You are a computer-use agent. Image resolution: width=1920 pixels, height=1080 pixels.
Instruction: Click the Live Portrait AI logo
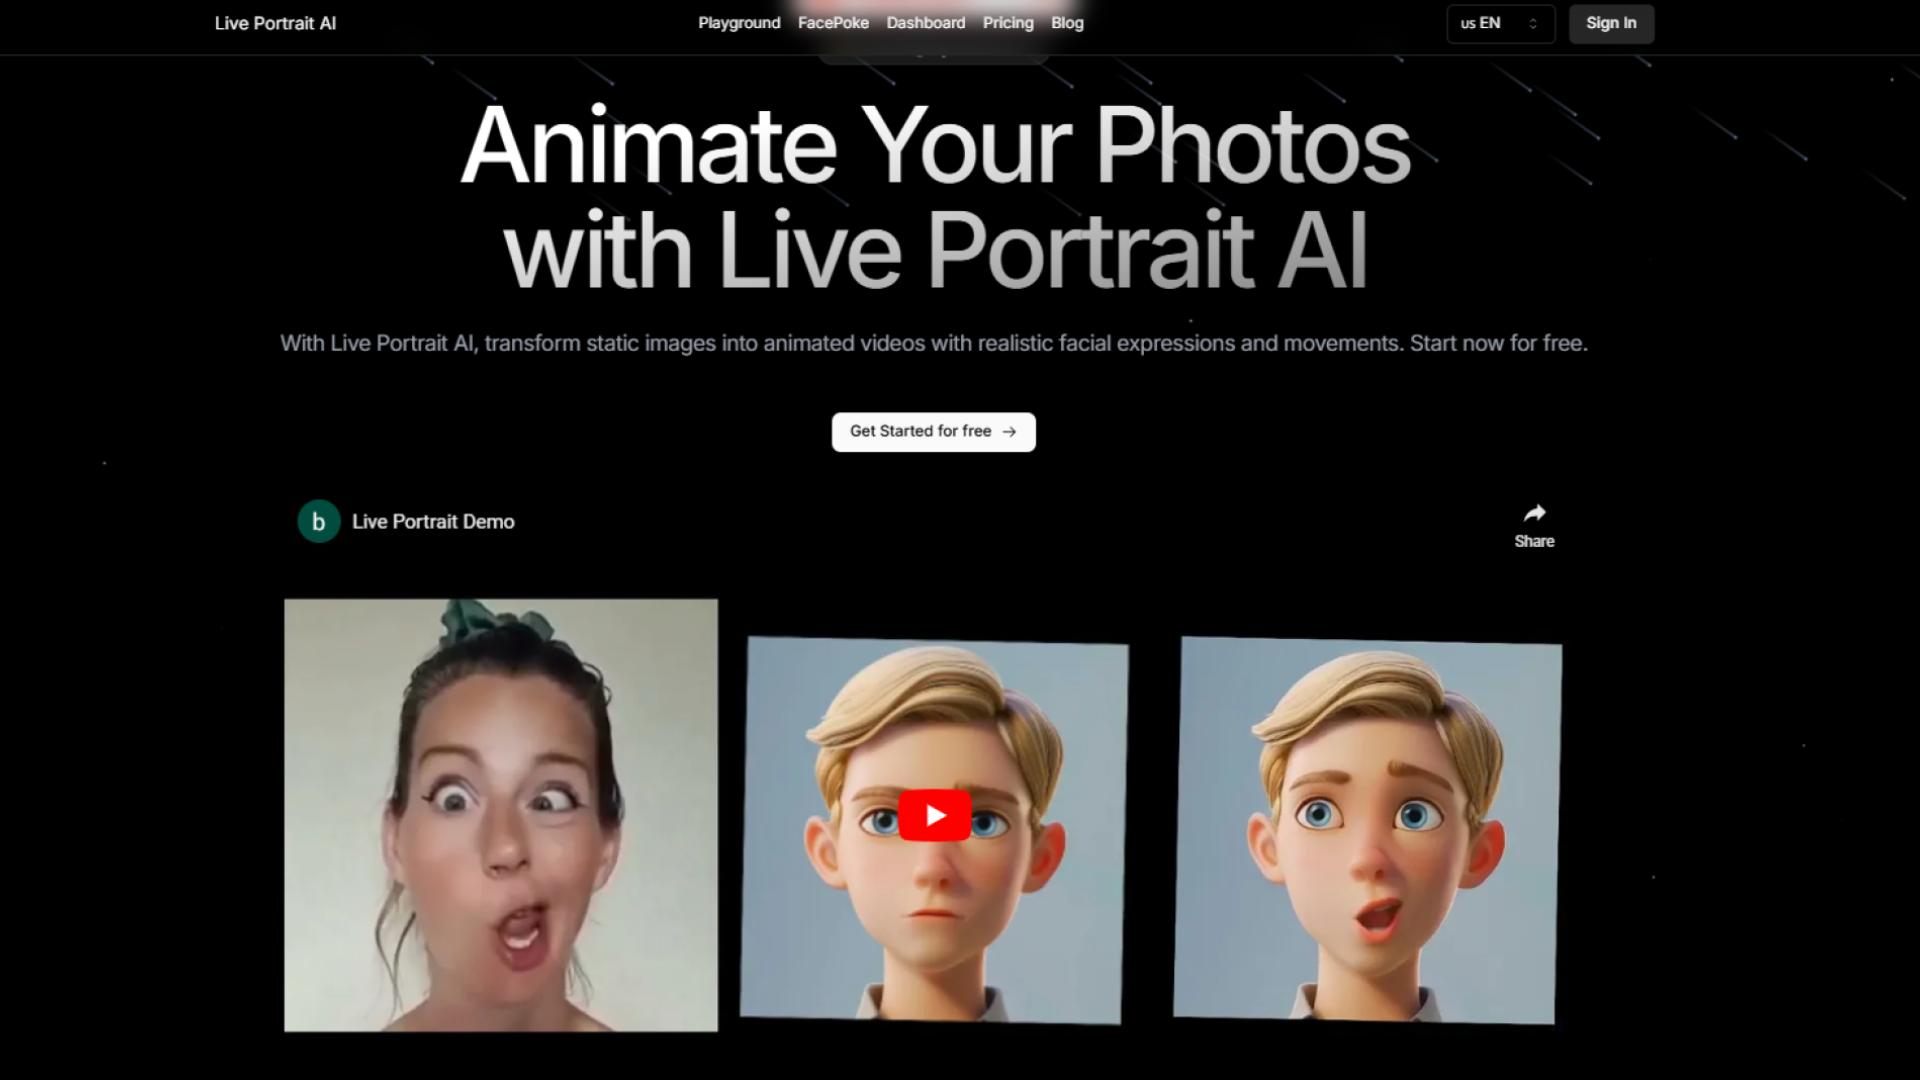tap(275, 23)
